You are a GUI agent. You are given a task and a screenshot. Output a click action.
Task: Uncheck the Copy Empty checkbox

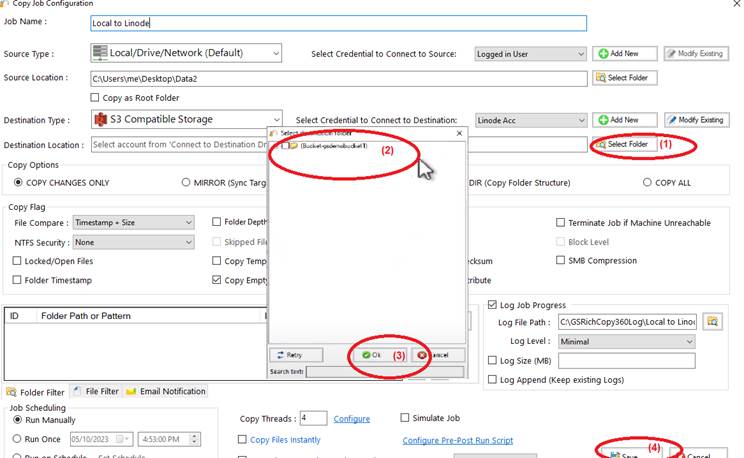pyautogui.click(x=217, y=280)
